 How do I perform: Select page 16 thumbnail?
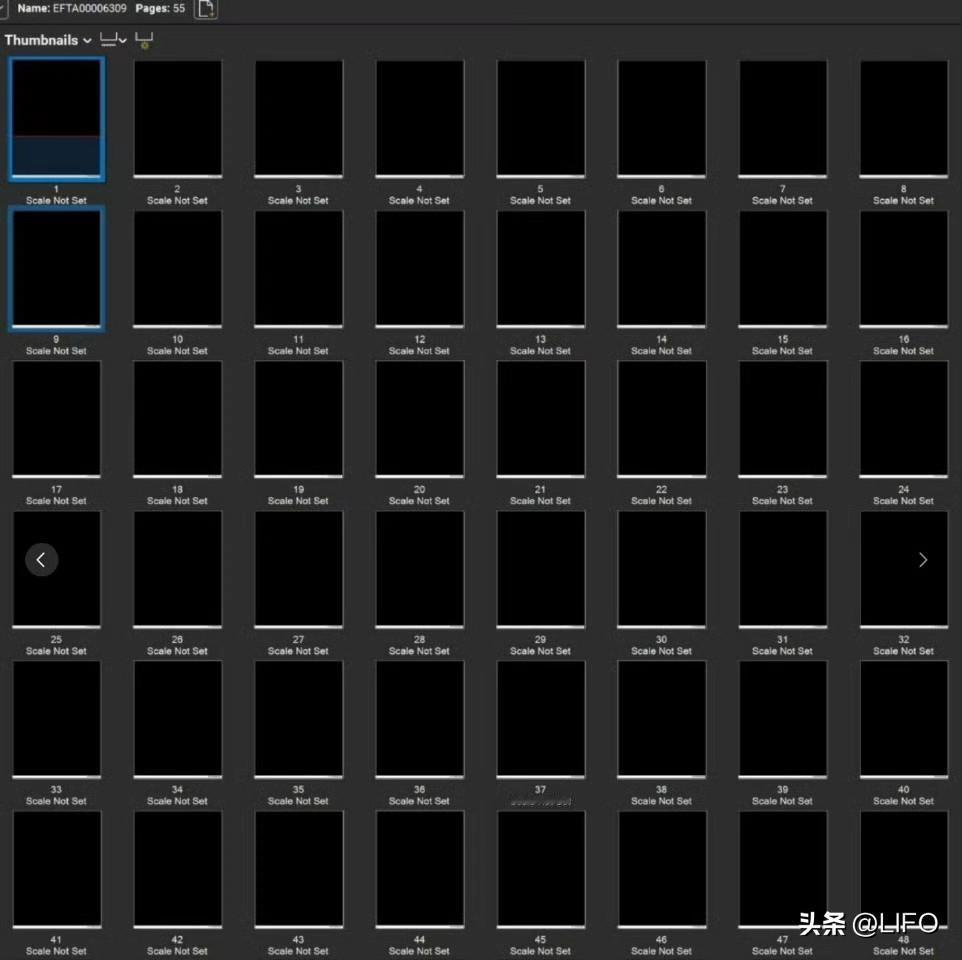904,269
